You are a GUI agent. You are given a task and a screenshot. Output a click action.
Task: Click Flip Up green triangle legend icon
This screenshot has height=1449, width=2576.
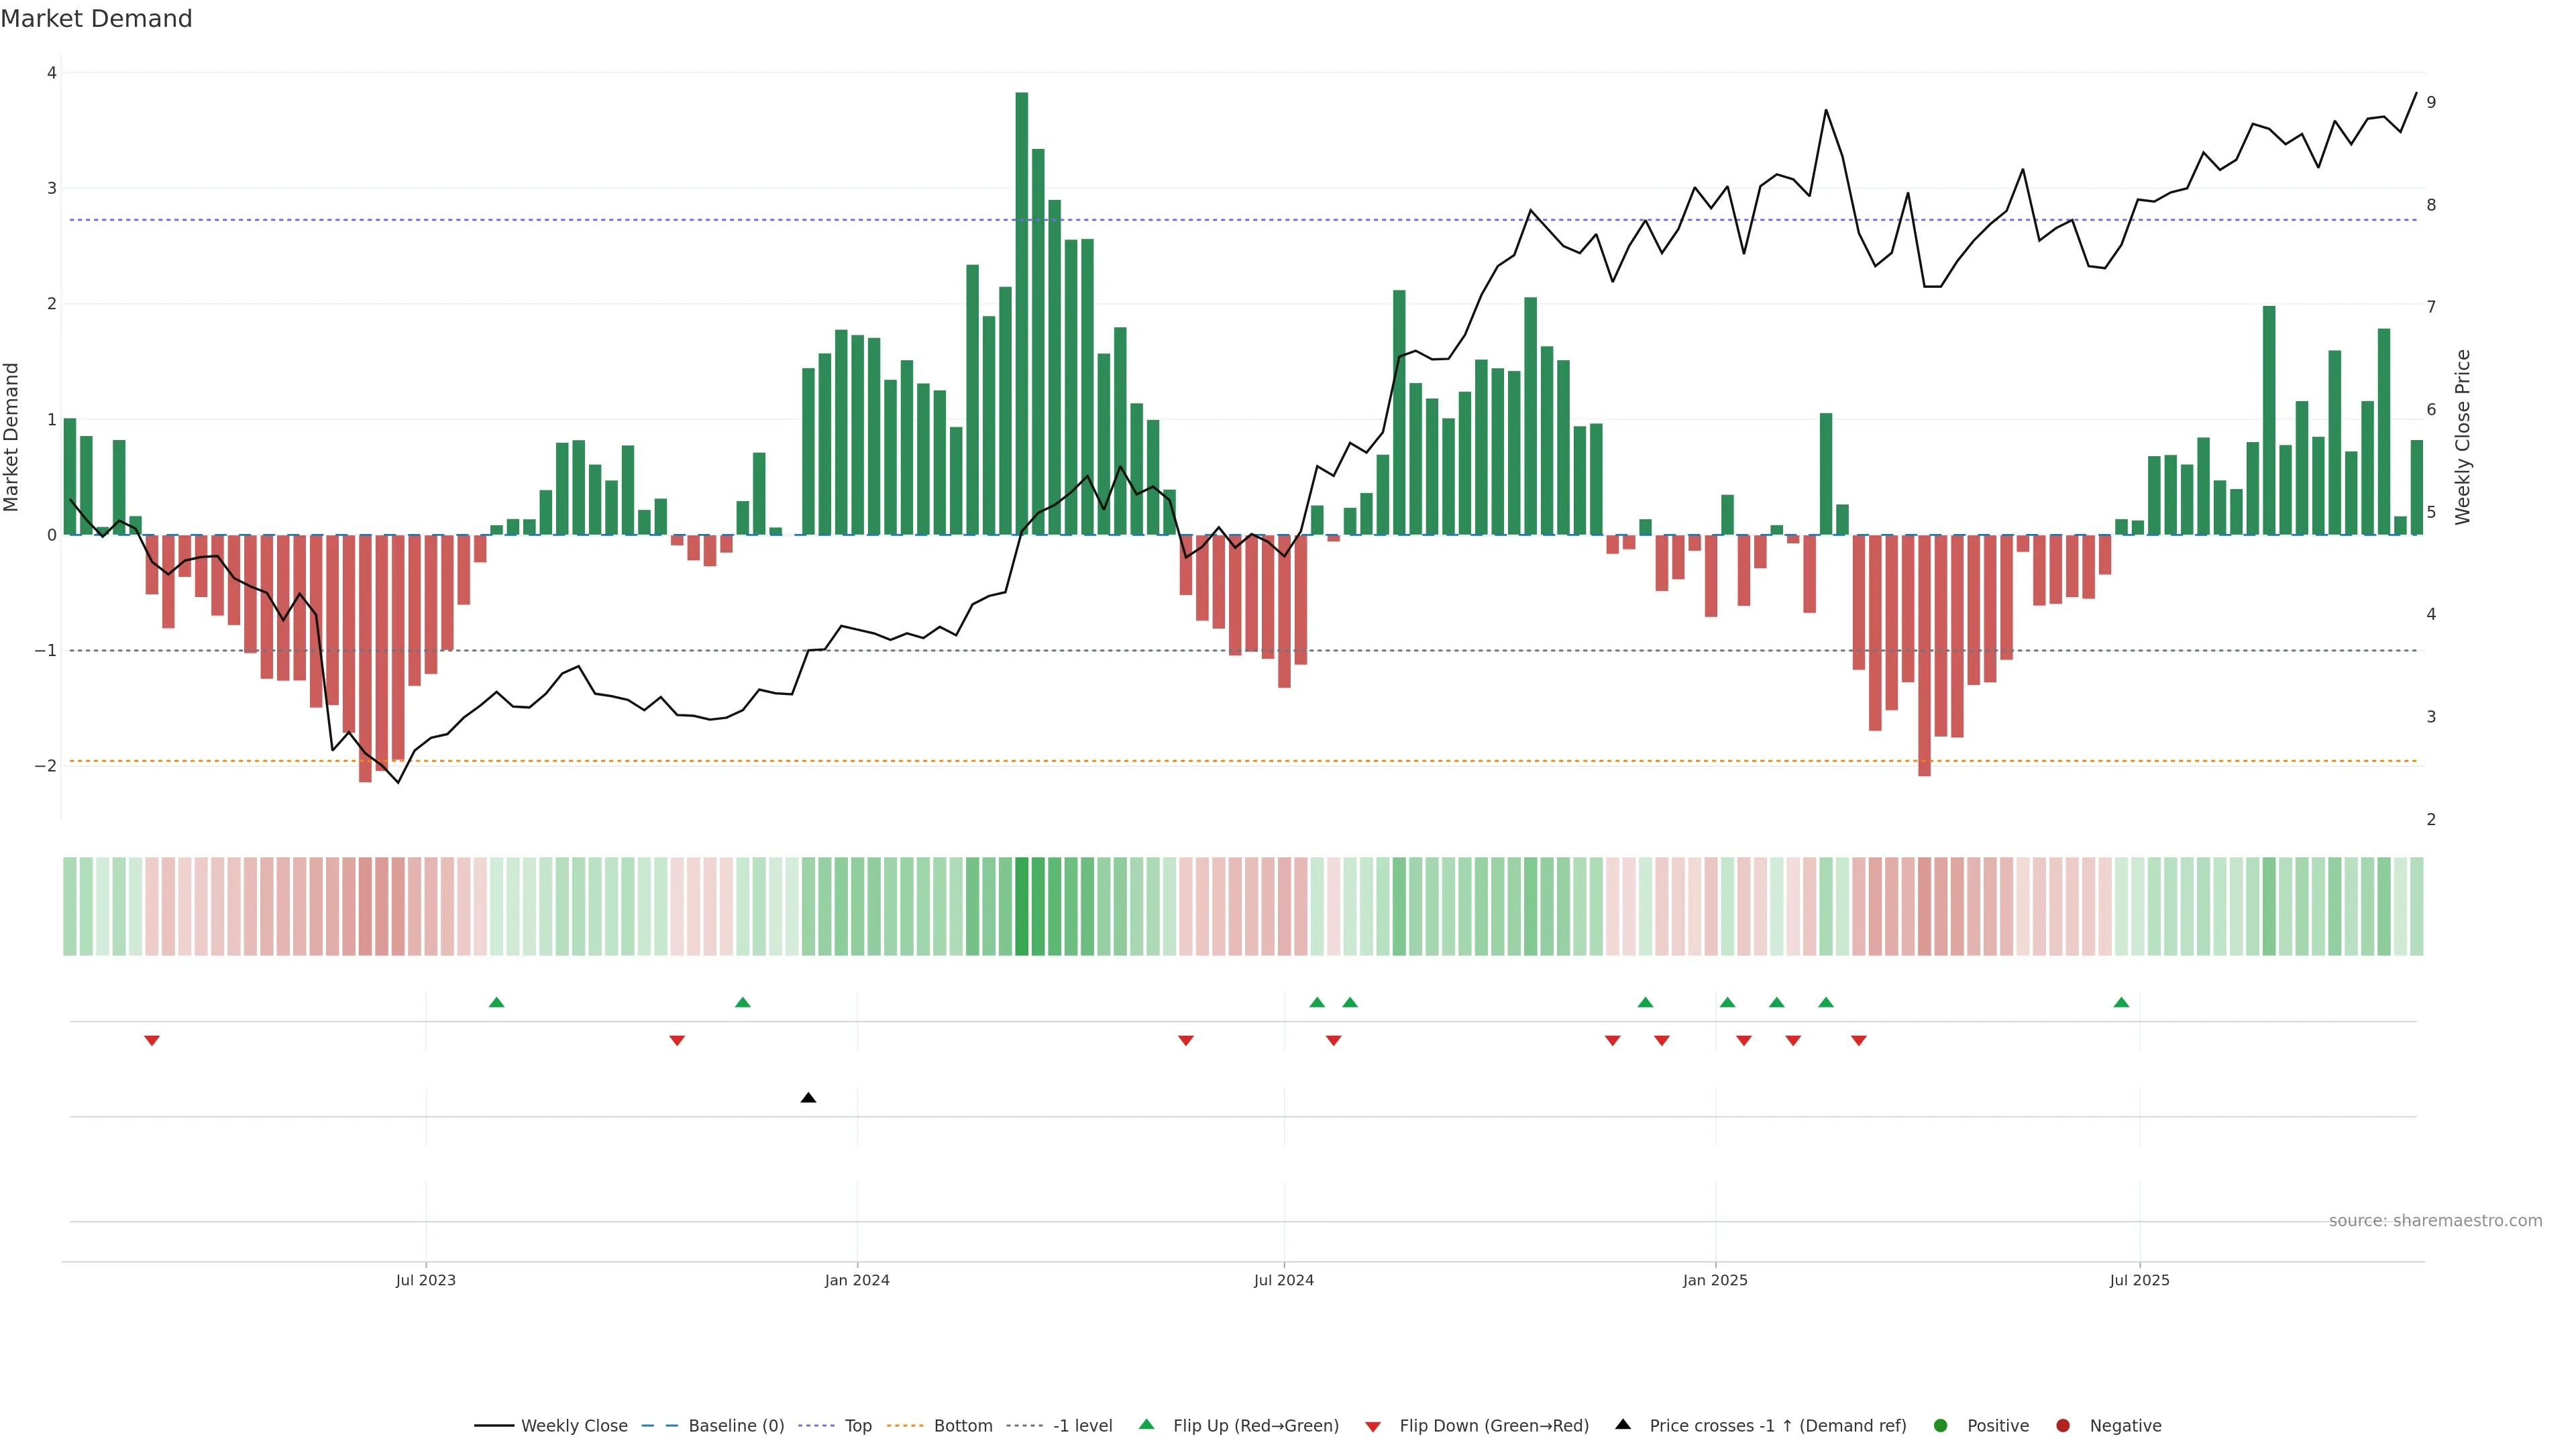click(1147, 1425)
